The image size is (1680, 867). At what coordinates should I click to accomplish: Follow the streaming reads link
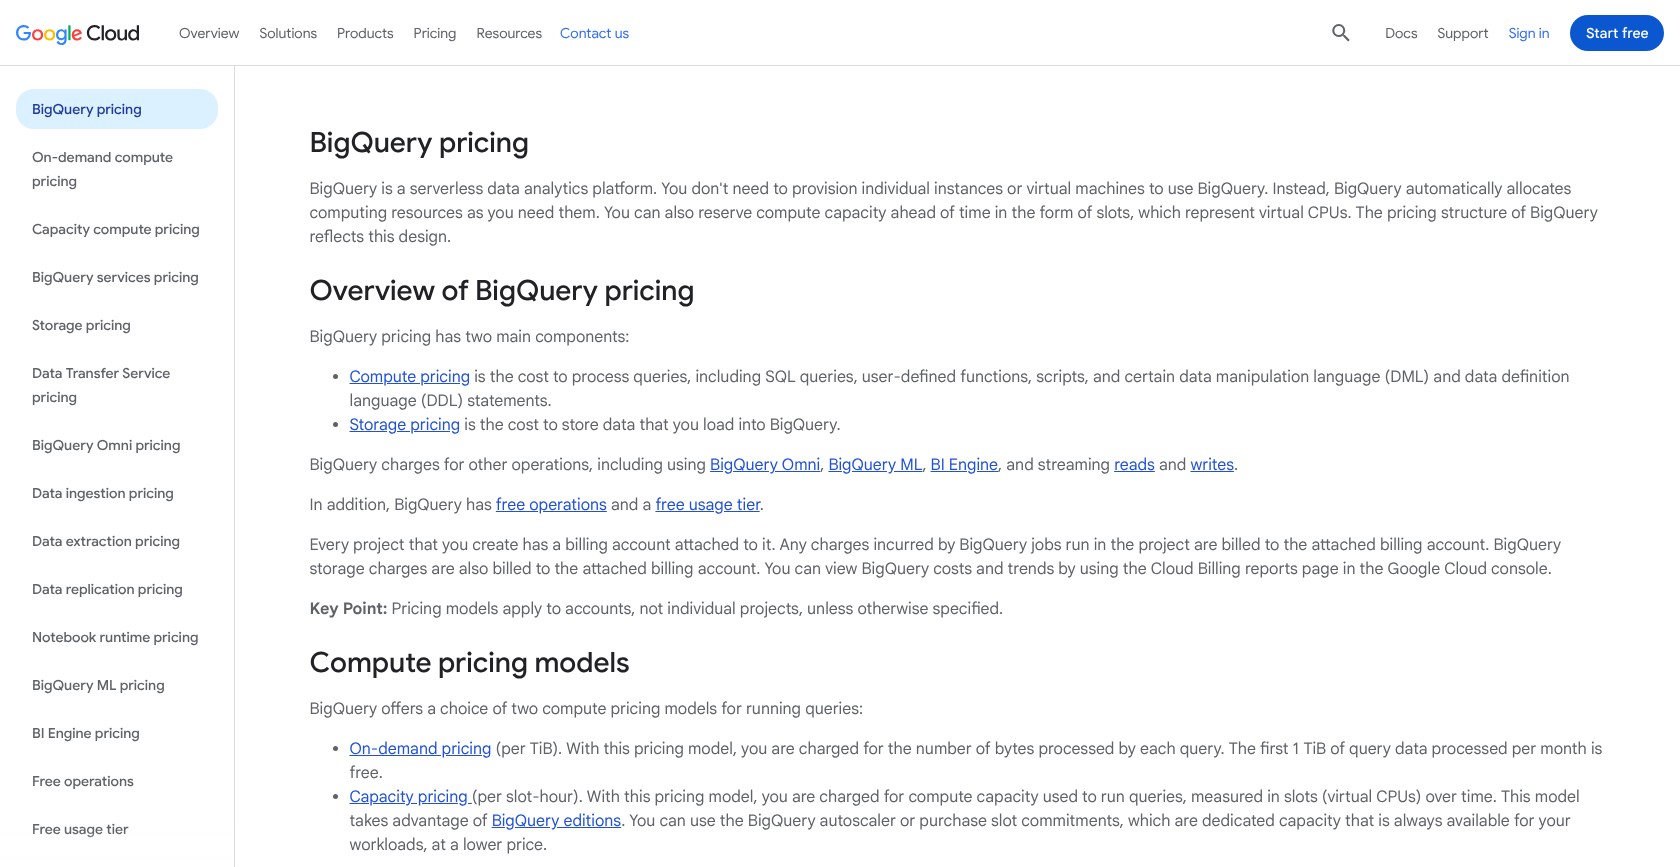click(1134, 464)
